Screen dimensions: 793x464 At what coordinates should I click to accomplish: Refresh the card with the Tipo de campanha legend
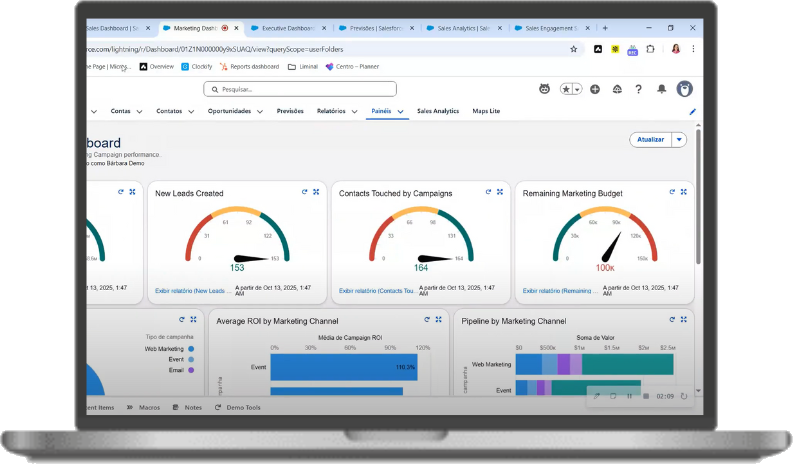[x=182, y=319]
